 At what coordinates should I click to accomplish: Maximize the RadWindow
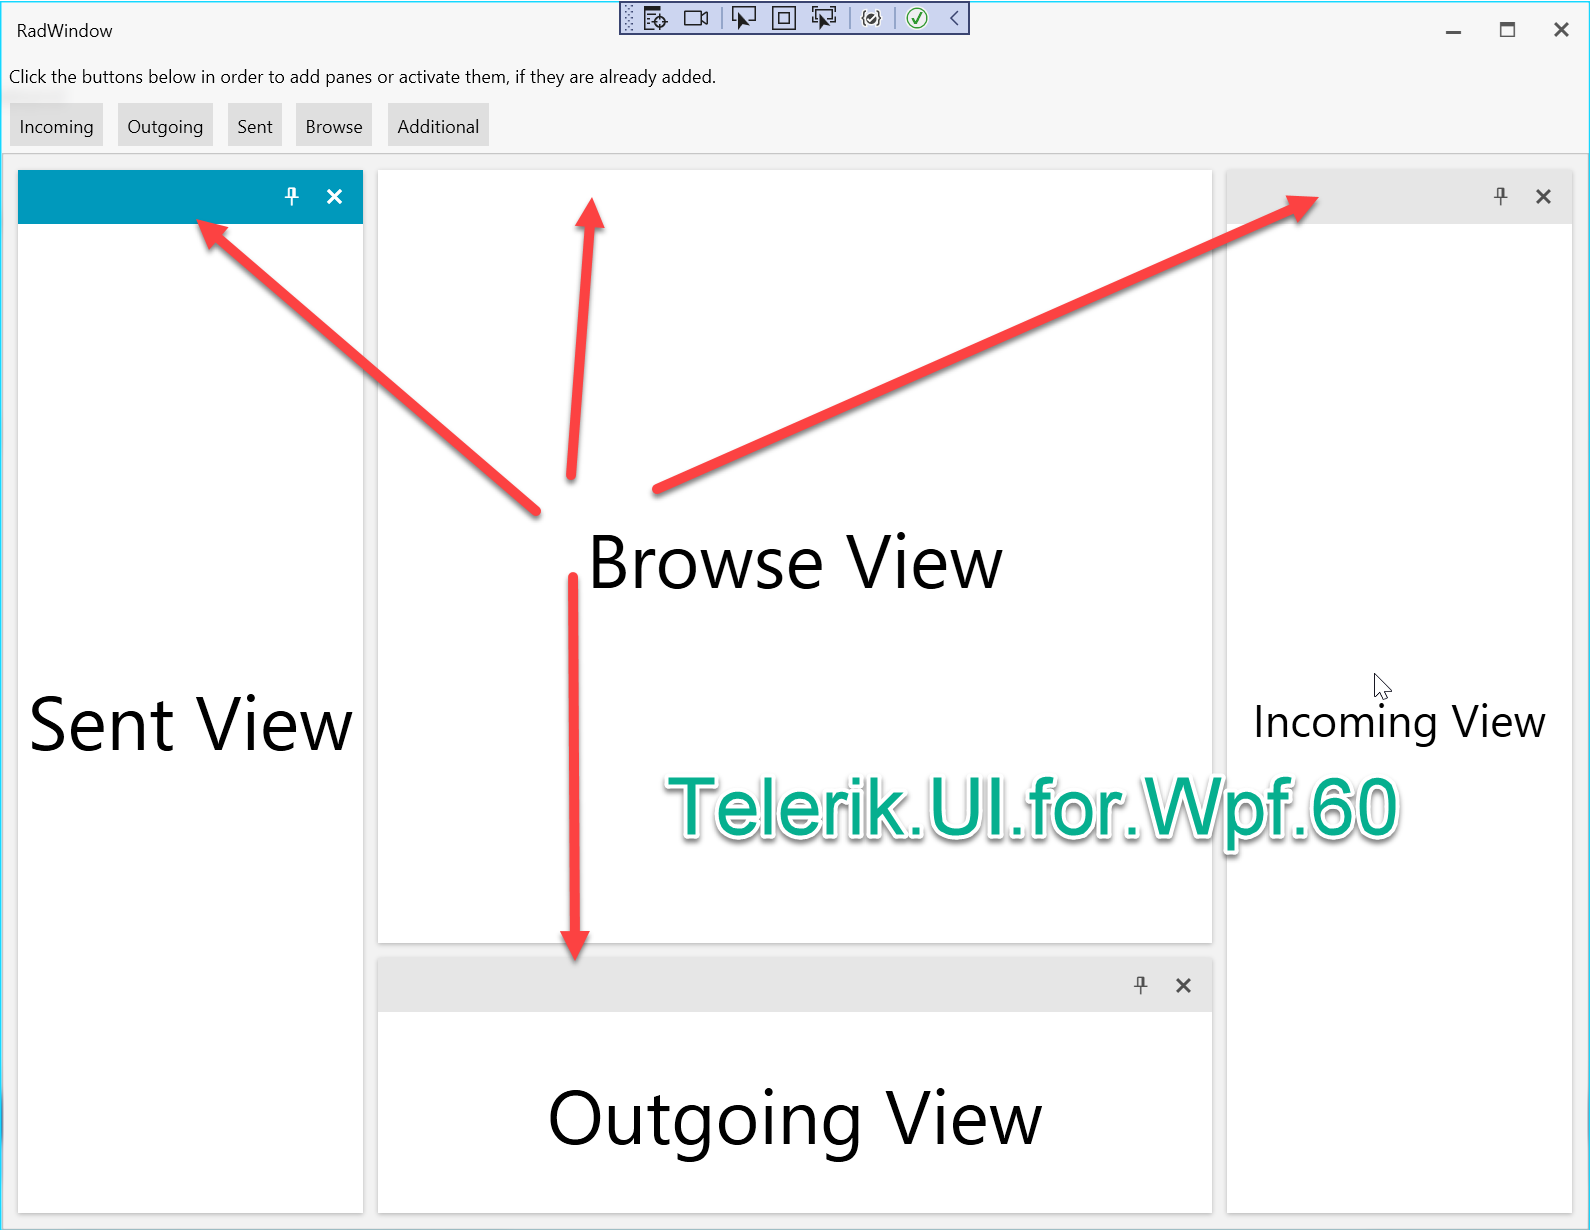[x=1507, y=30]
